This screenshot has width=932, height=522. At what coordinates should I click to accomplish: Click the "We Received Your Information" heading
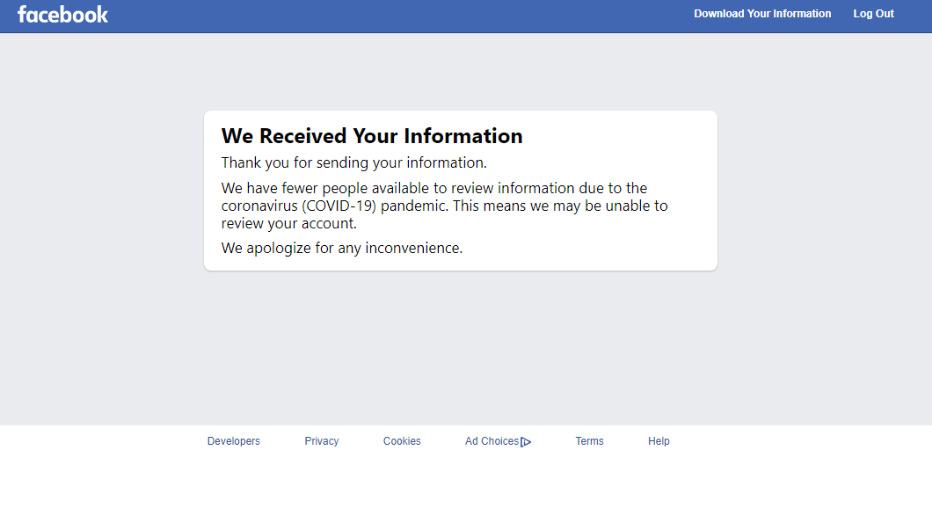coord(371,136)
